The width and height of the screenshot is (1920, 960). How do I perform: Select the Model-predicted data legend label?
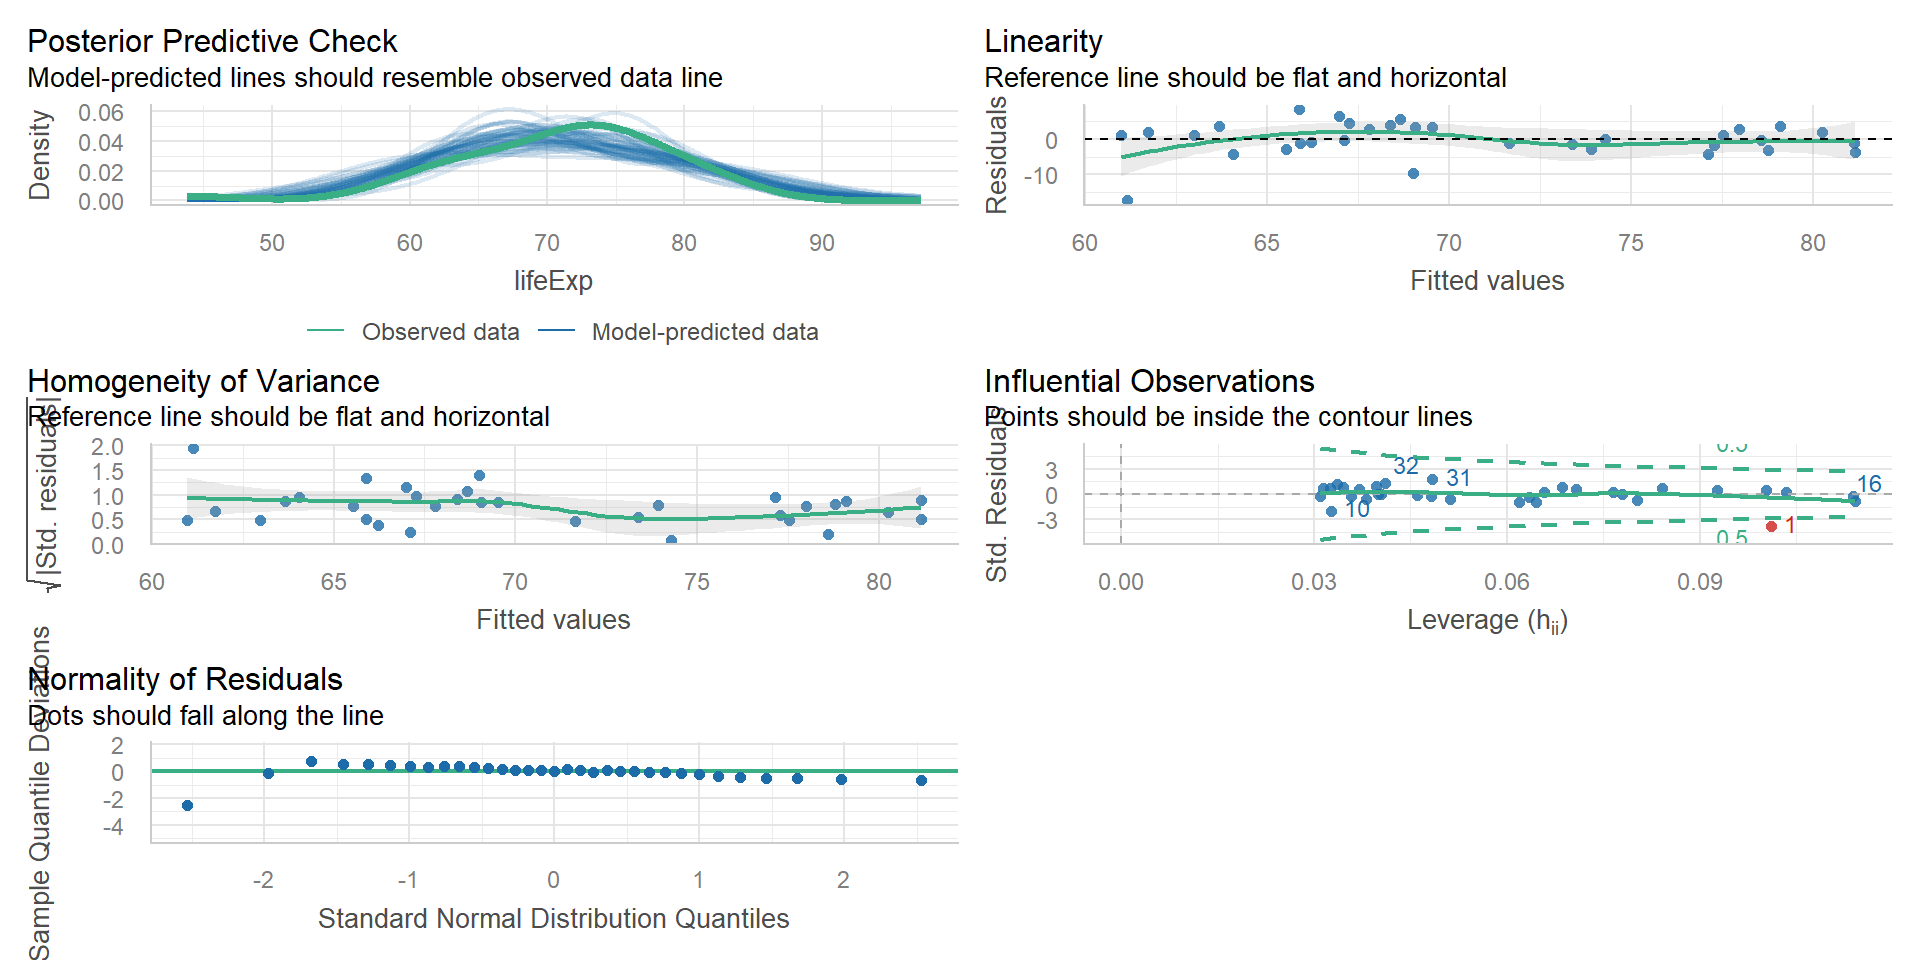(705, 332)
